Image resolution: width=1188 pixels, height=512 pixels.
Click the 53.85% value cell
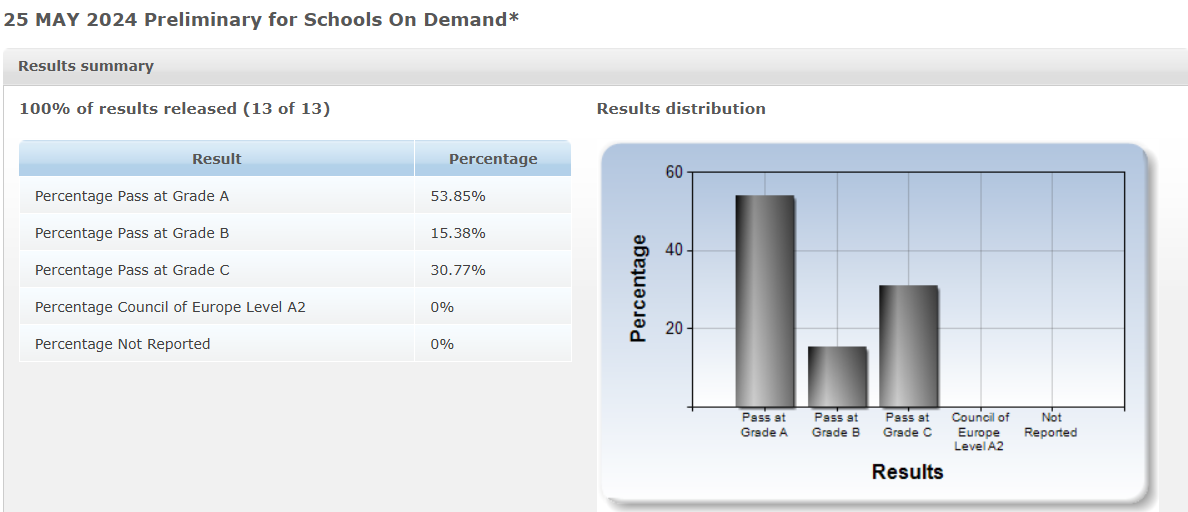tap(493, 196)
